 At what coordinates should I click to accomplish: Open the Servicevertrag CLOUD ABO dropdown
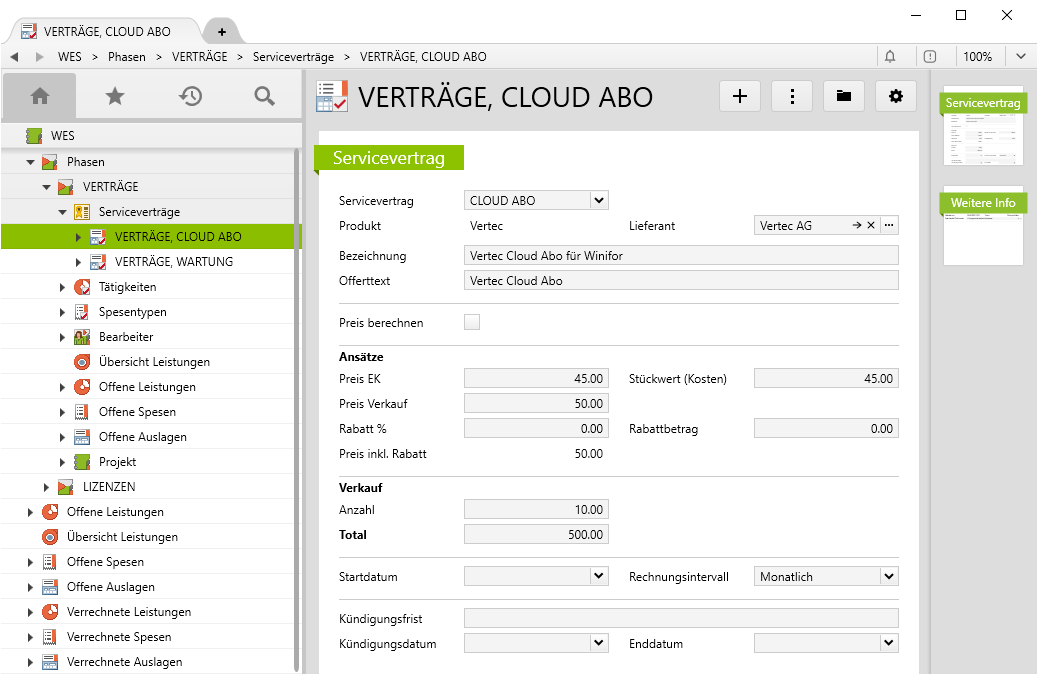[598, 201]
